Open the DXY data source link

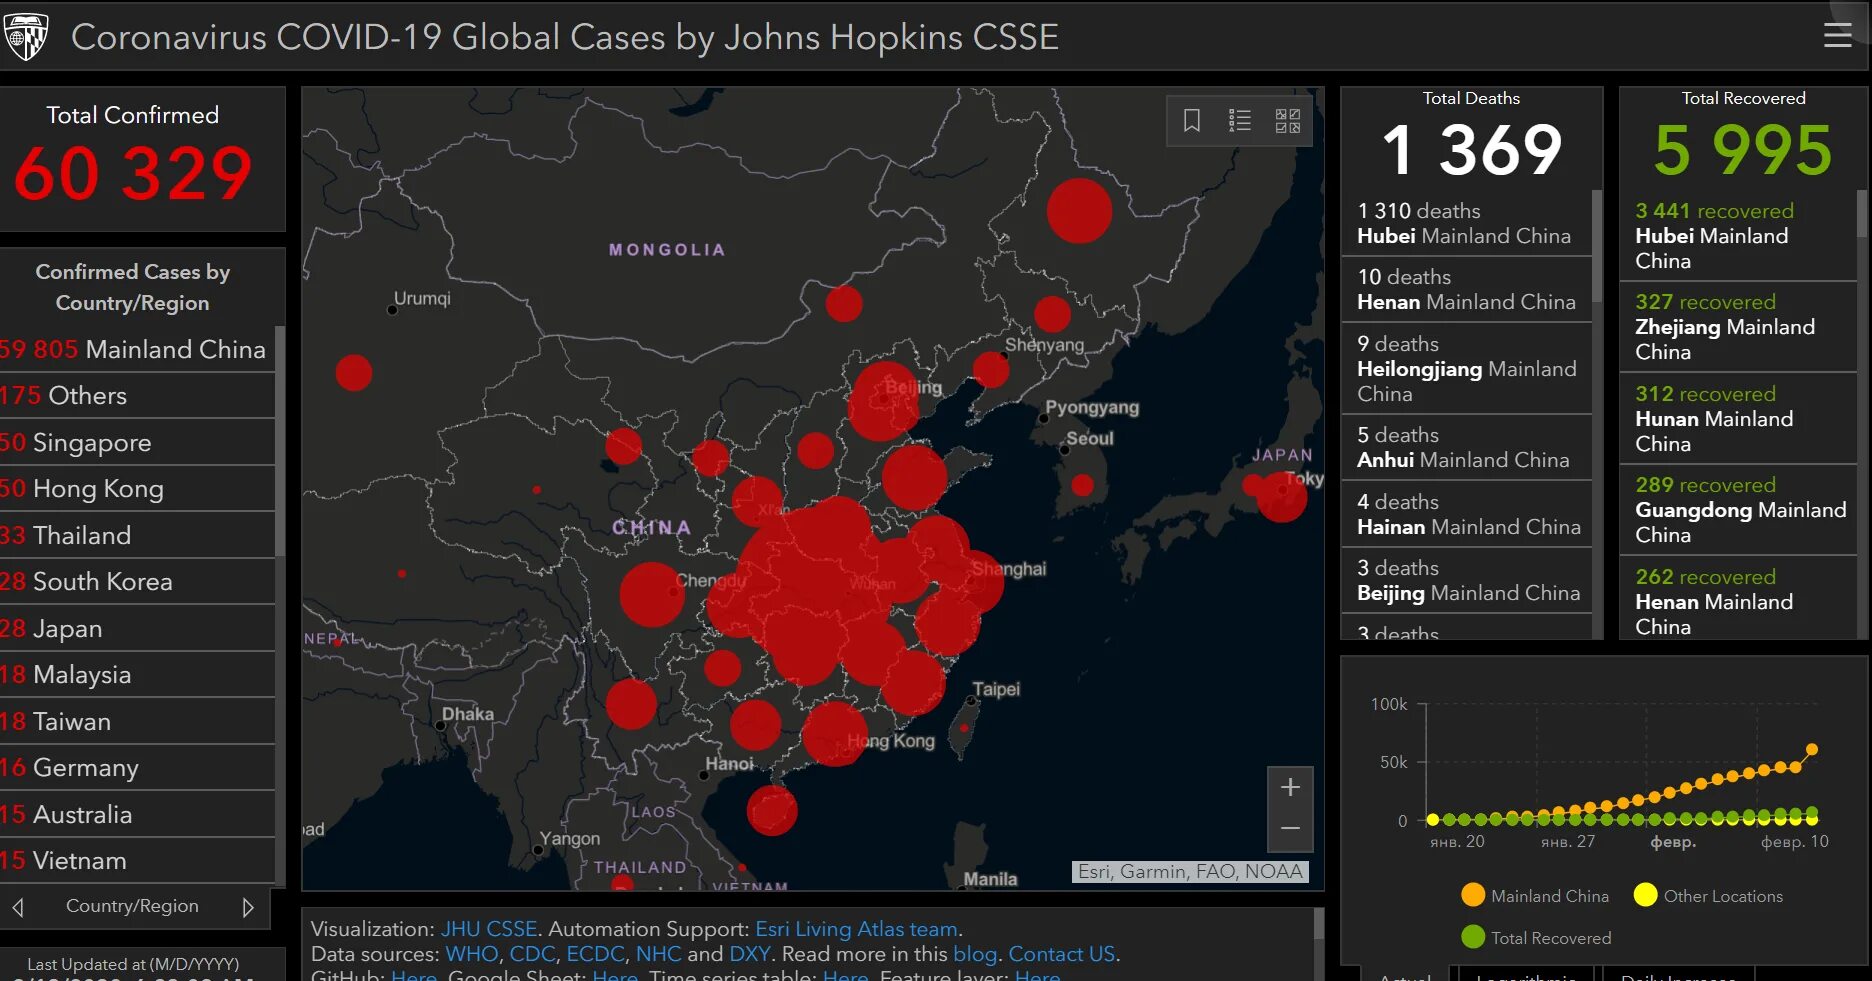pyautogui.click(x=750, y=954)
